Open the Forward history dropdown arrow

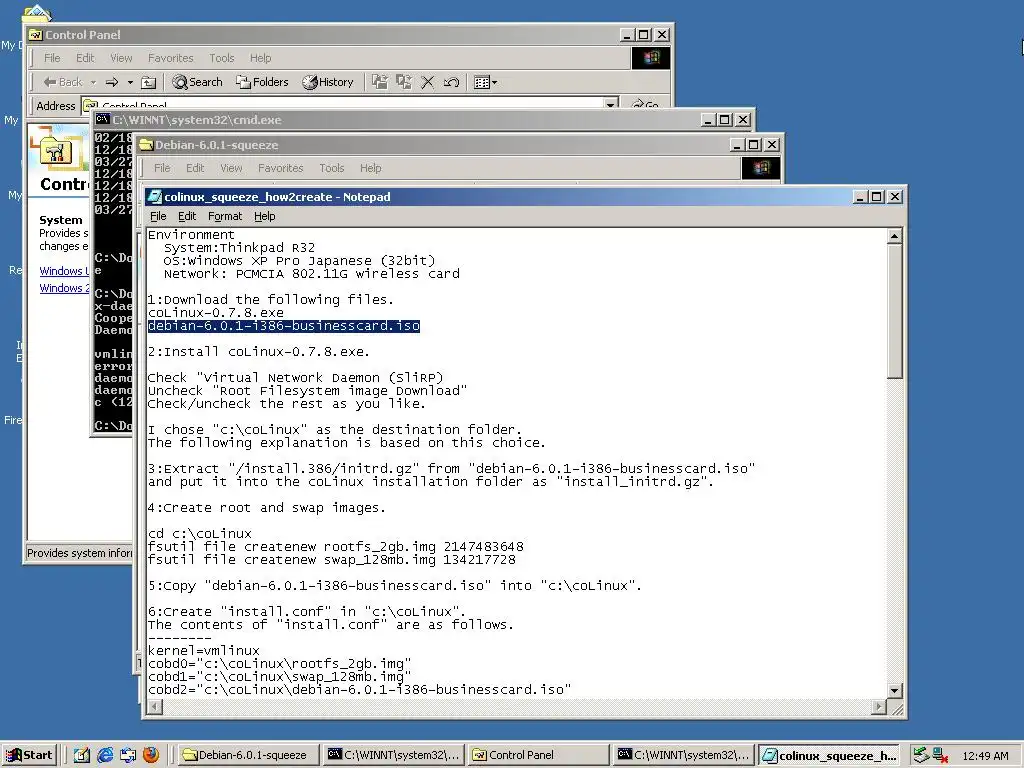(130, 82)
